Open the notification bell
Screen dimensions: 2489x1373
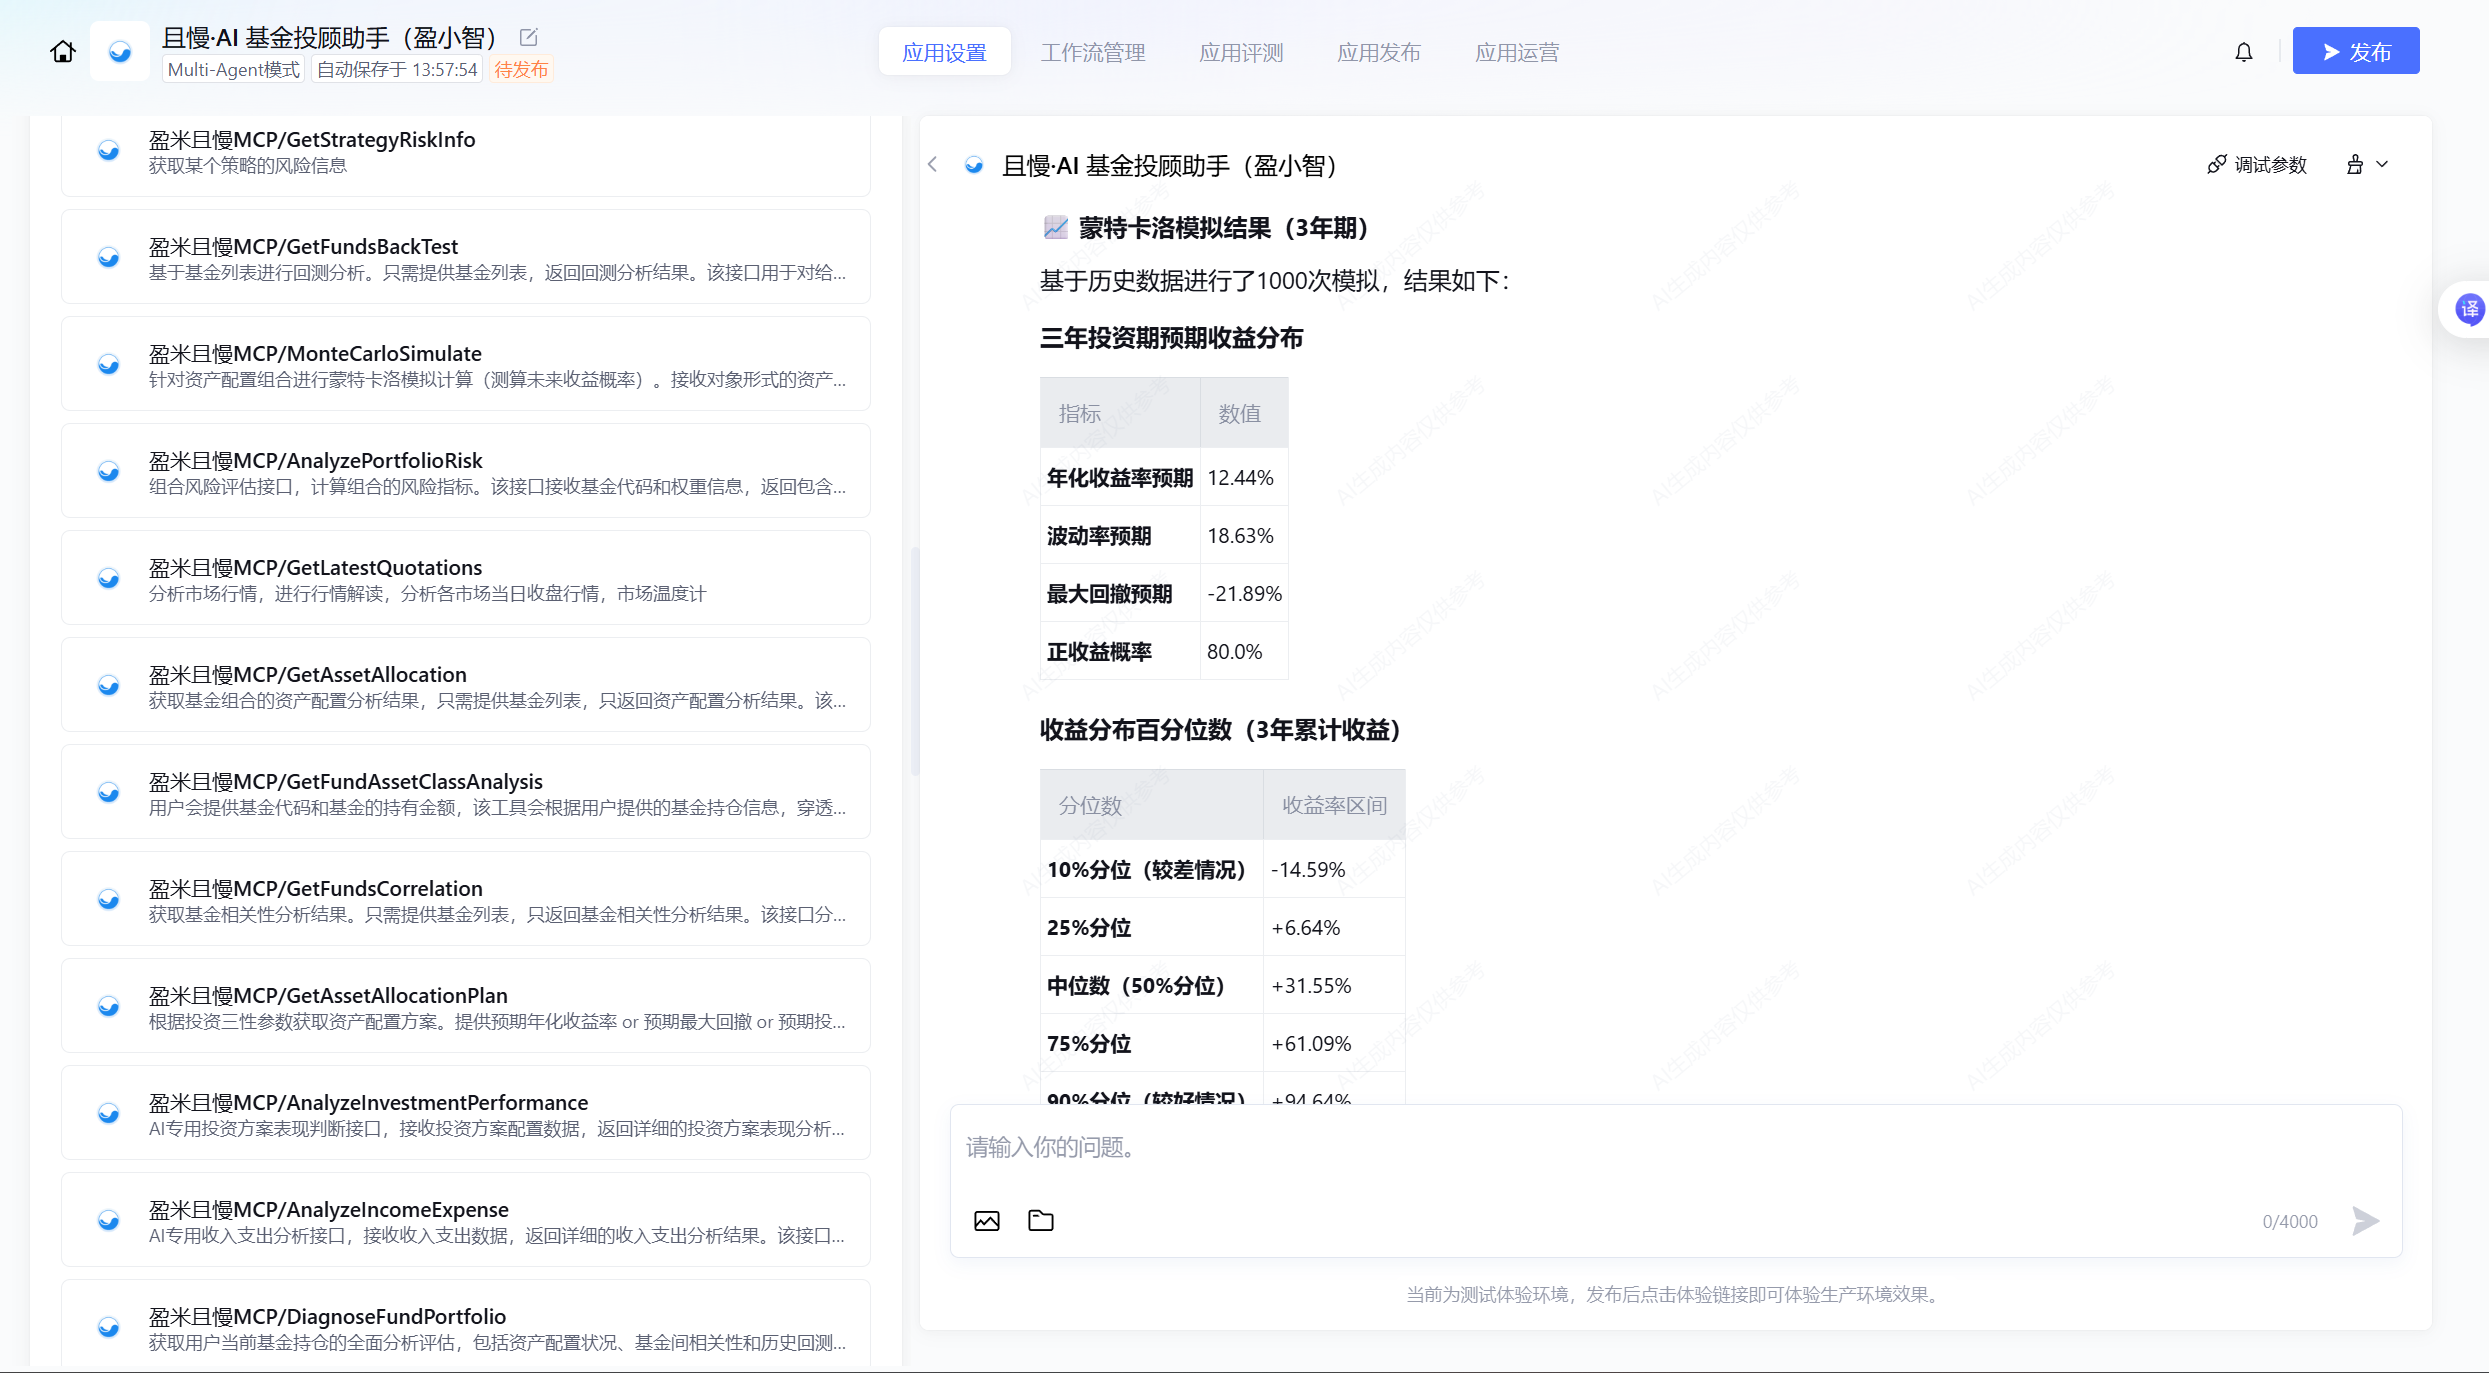(2244, 52)
